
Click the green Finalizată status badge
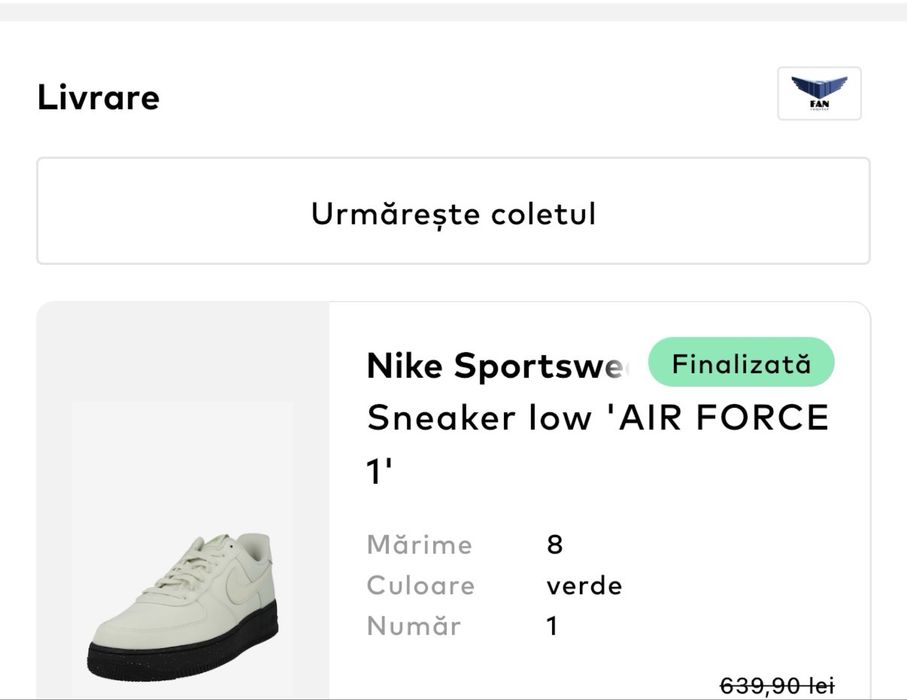(x=741, y=363)
